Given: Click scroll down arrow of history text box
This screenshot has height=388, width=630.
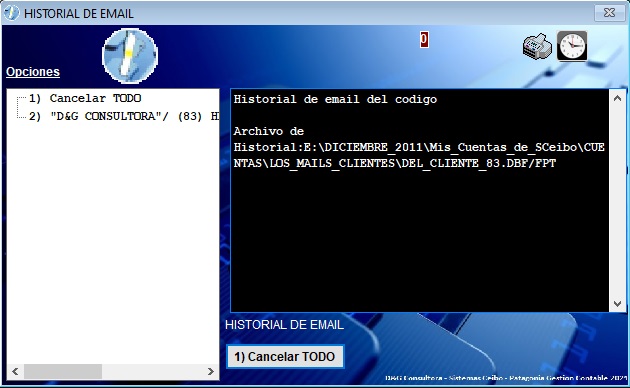Looking at the screenshot, I should (x=618, y=304).
